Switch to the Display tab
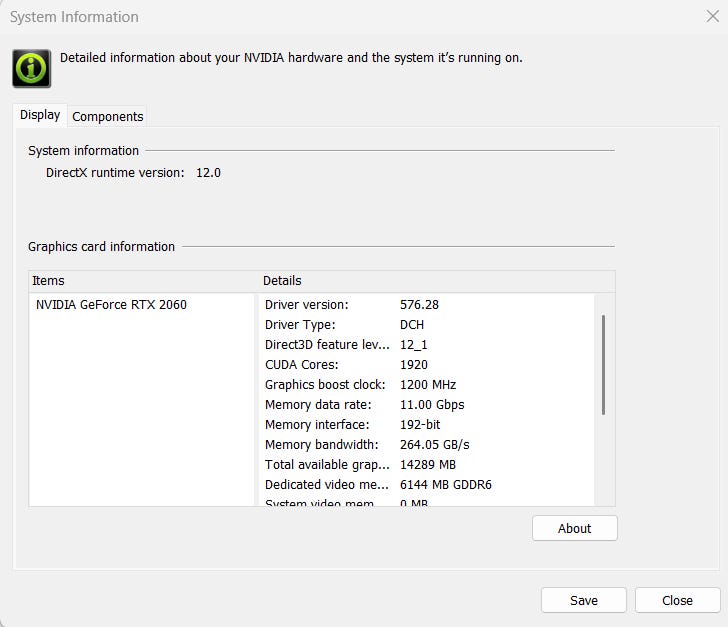The width and height of the screenshot is (728, 627). 40,115
